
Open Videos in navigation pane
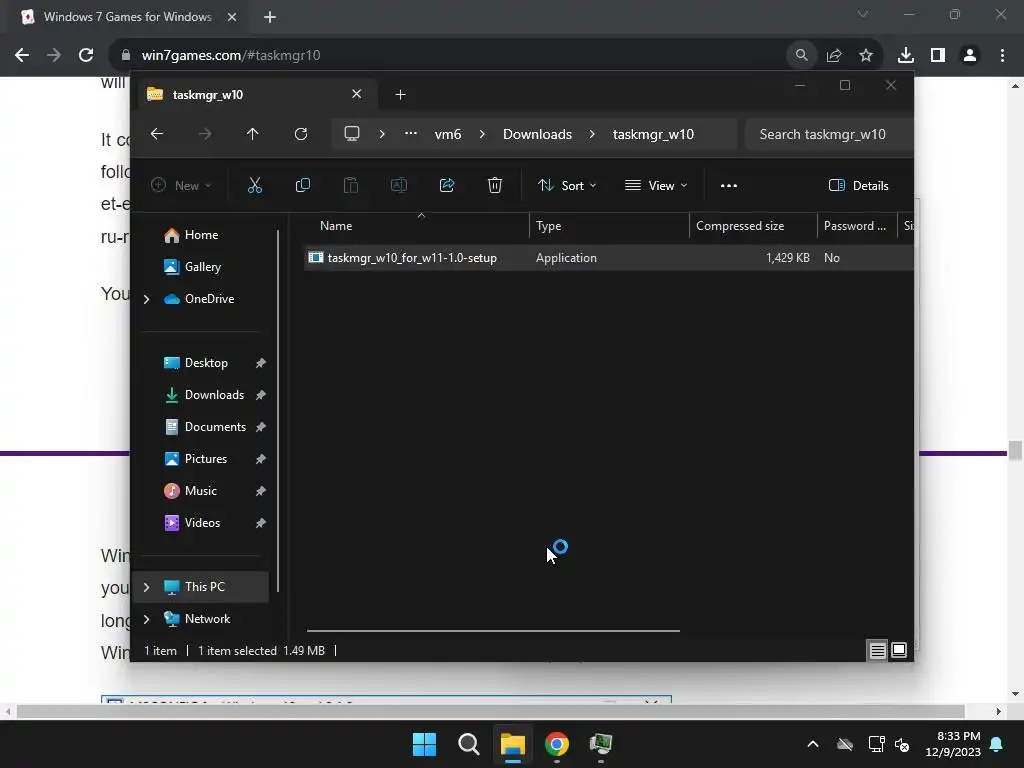click(x=202, y=523)
